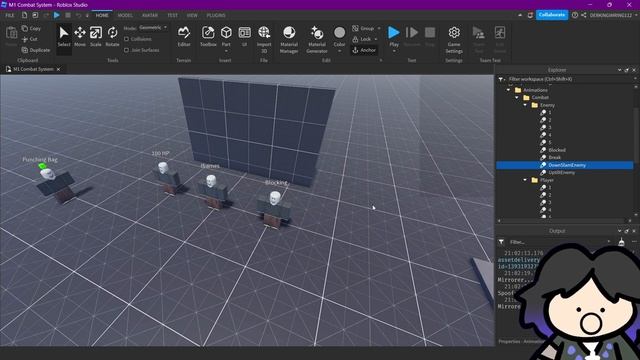Select the Blocking dummy in viewport
The width and height of the screenshot is (640, 360).
[274, 209]
